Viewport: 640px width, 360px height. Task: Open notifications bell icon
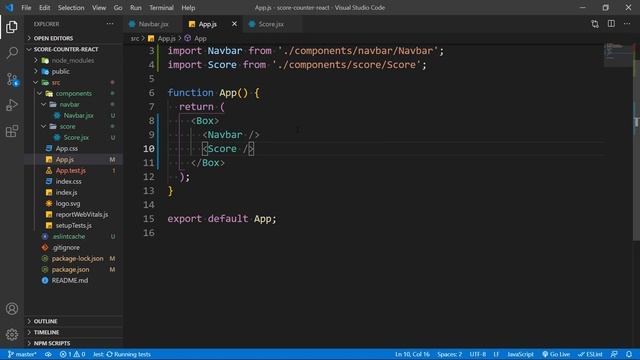629,354
